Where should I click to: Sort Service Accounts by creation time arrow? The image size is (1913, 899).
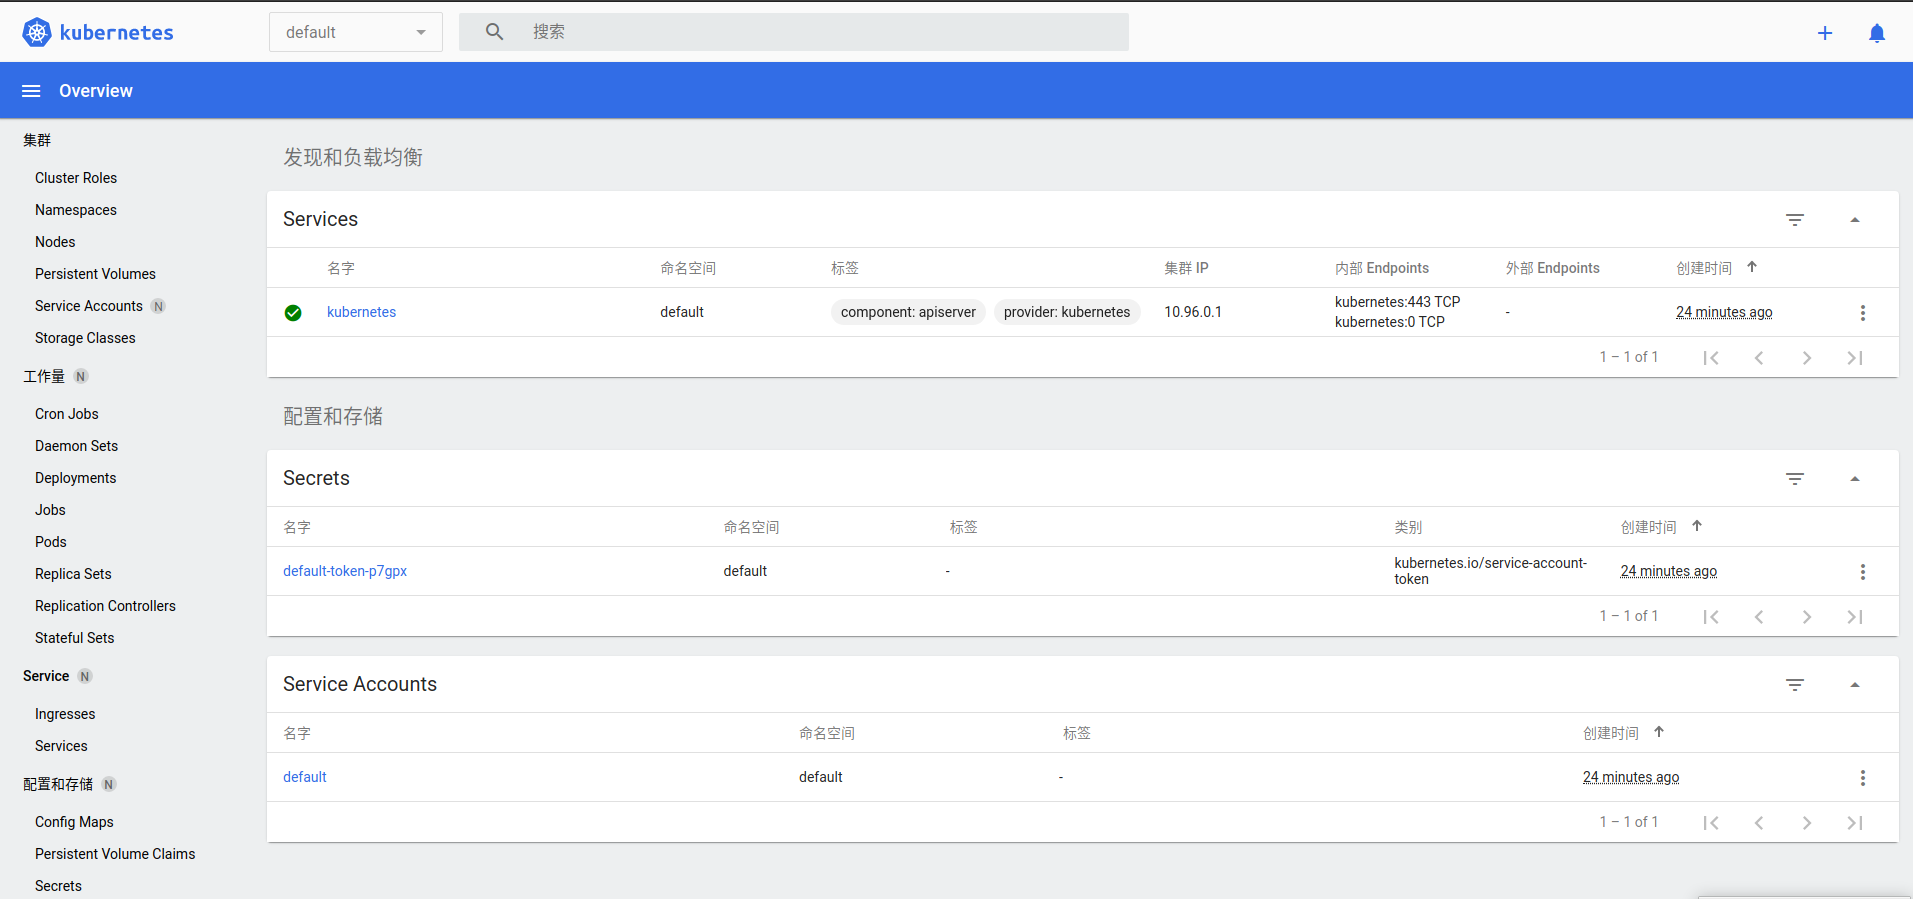[1659, 732]
